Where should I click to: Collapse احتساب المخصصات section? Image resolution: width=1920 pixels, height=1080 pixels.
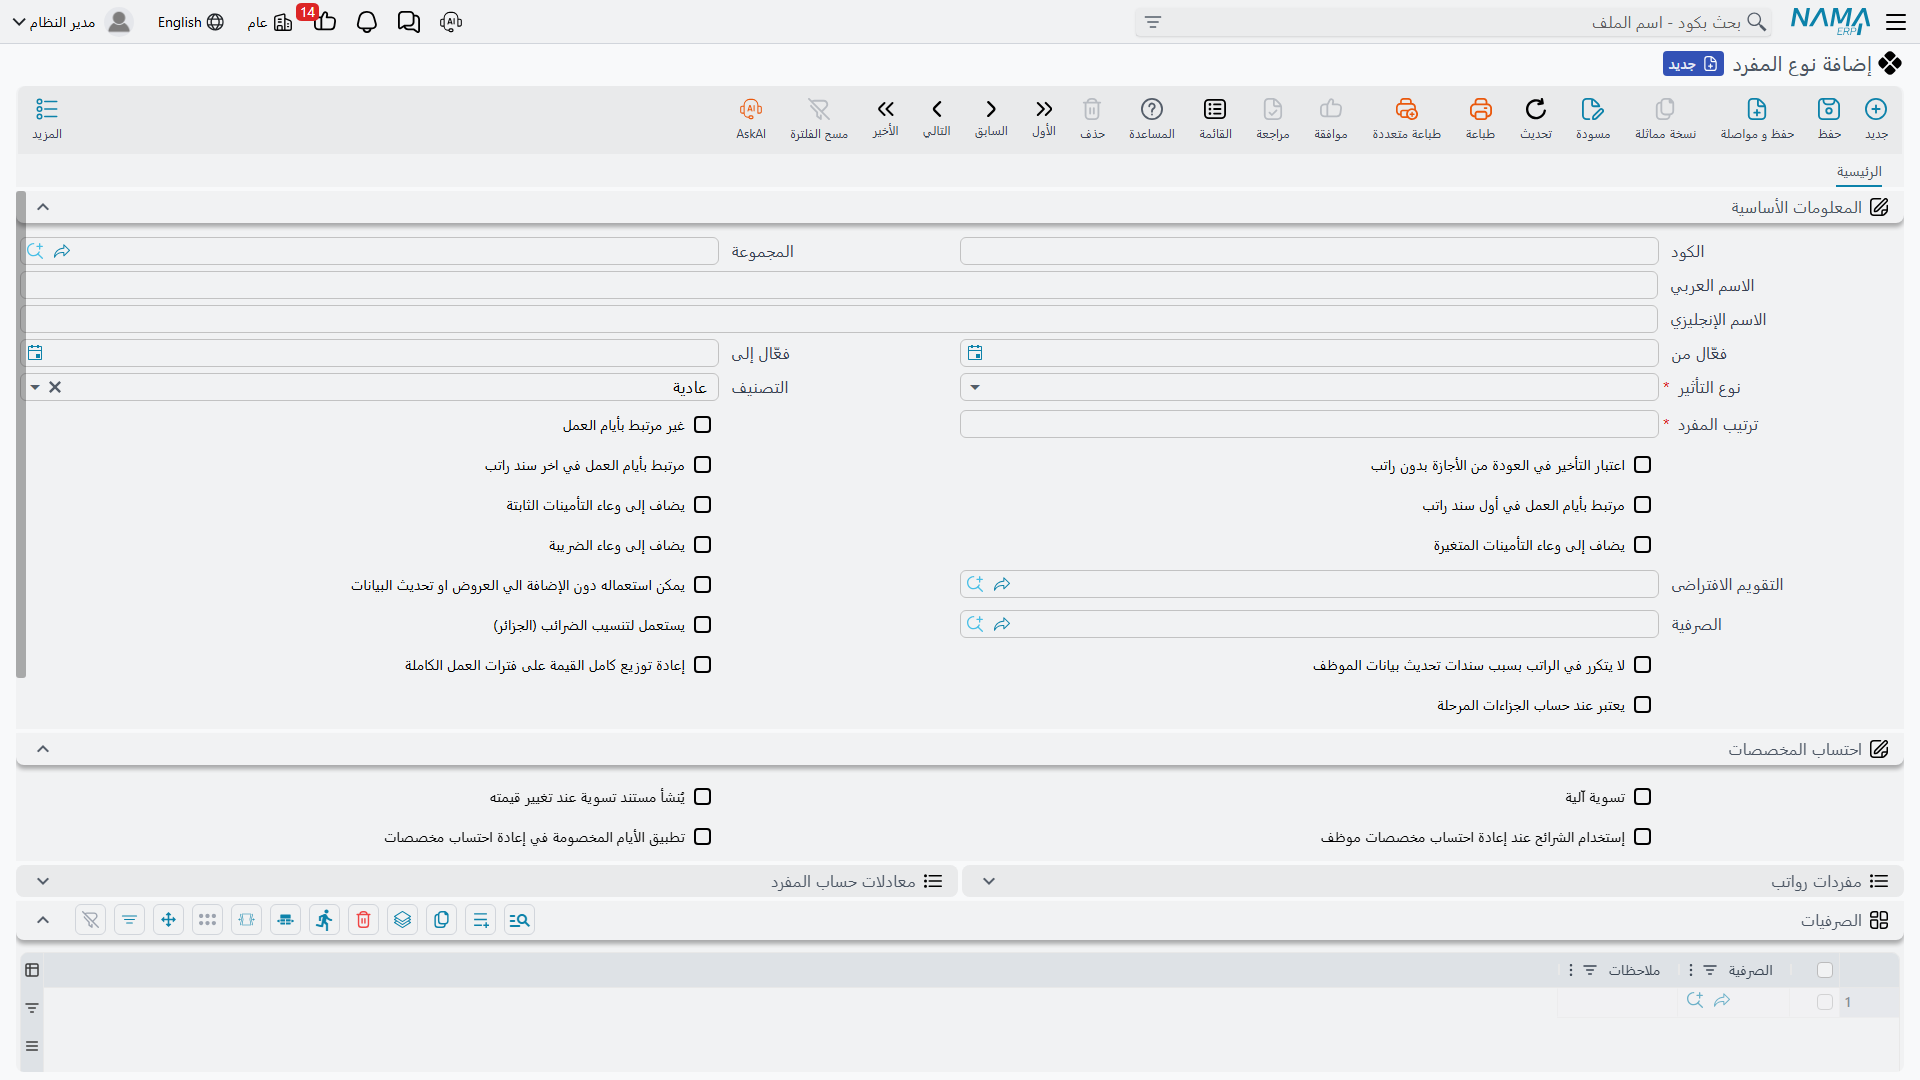(43, 749)
